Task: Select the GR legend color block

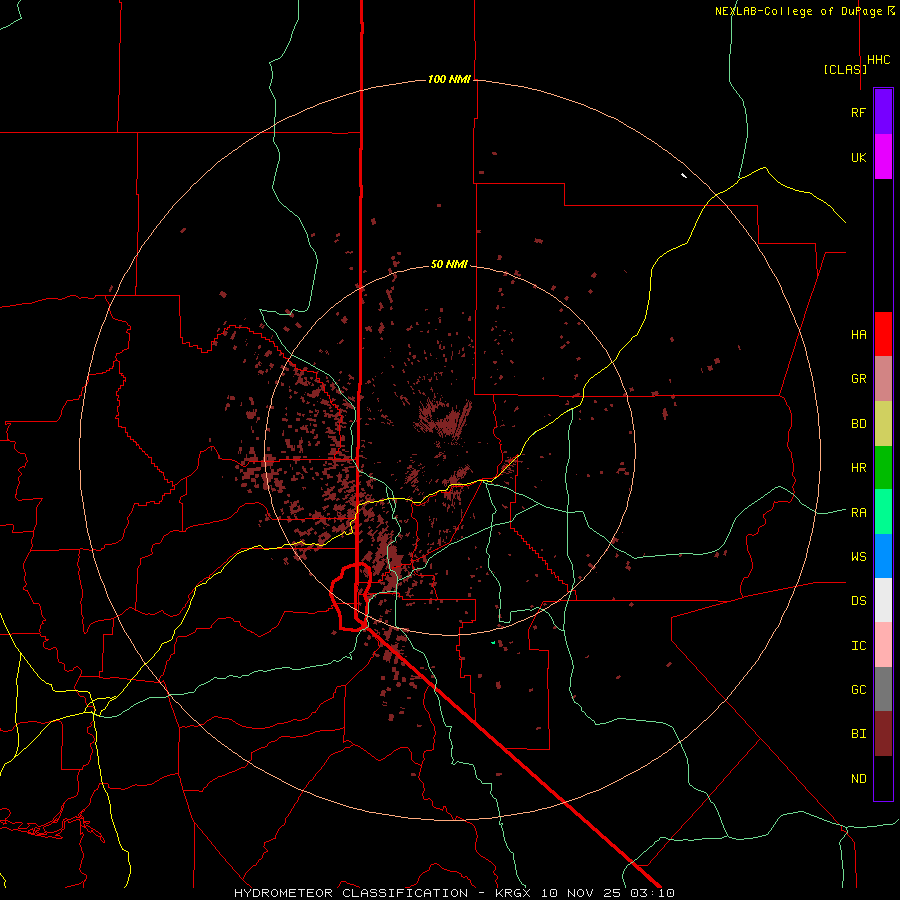Action: click(x=883, y=379)
